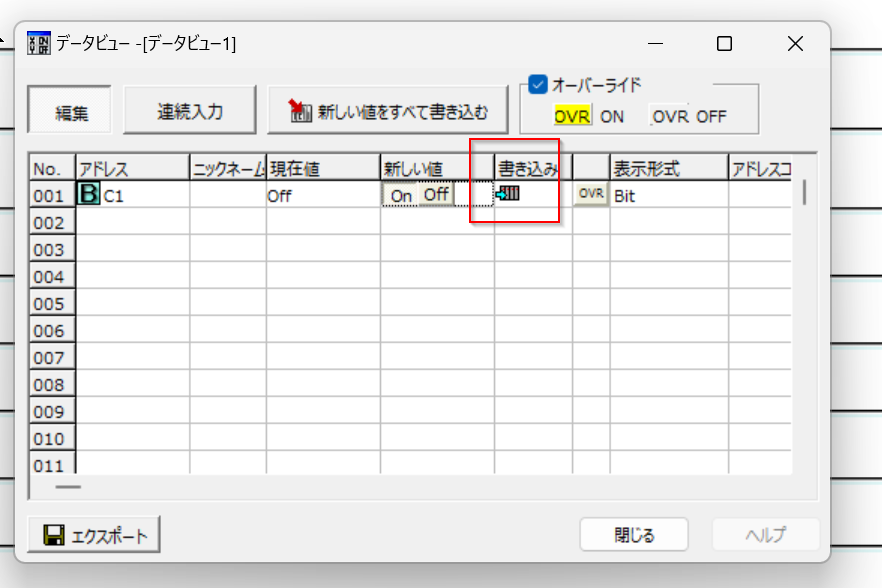Click the 現在値 column header

323,168
